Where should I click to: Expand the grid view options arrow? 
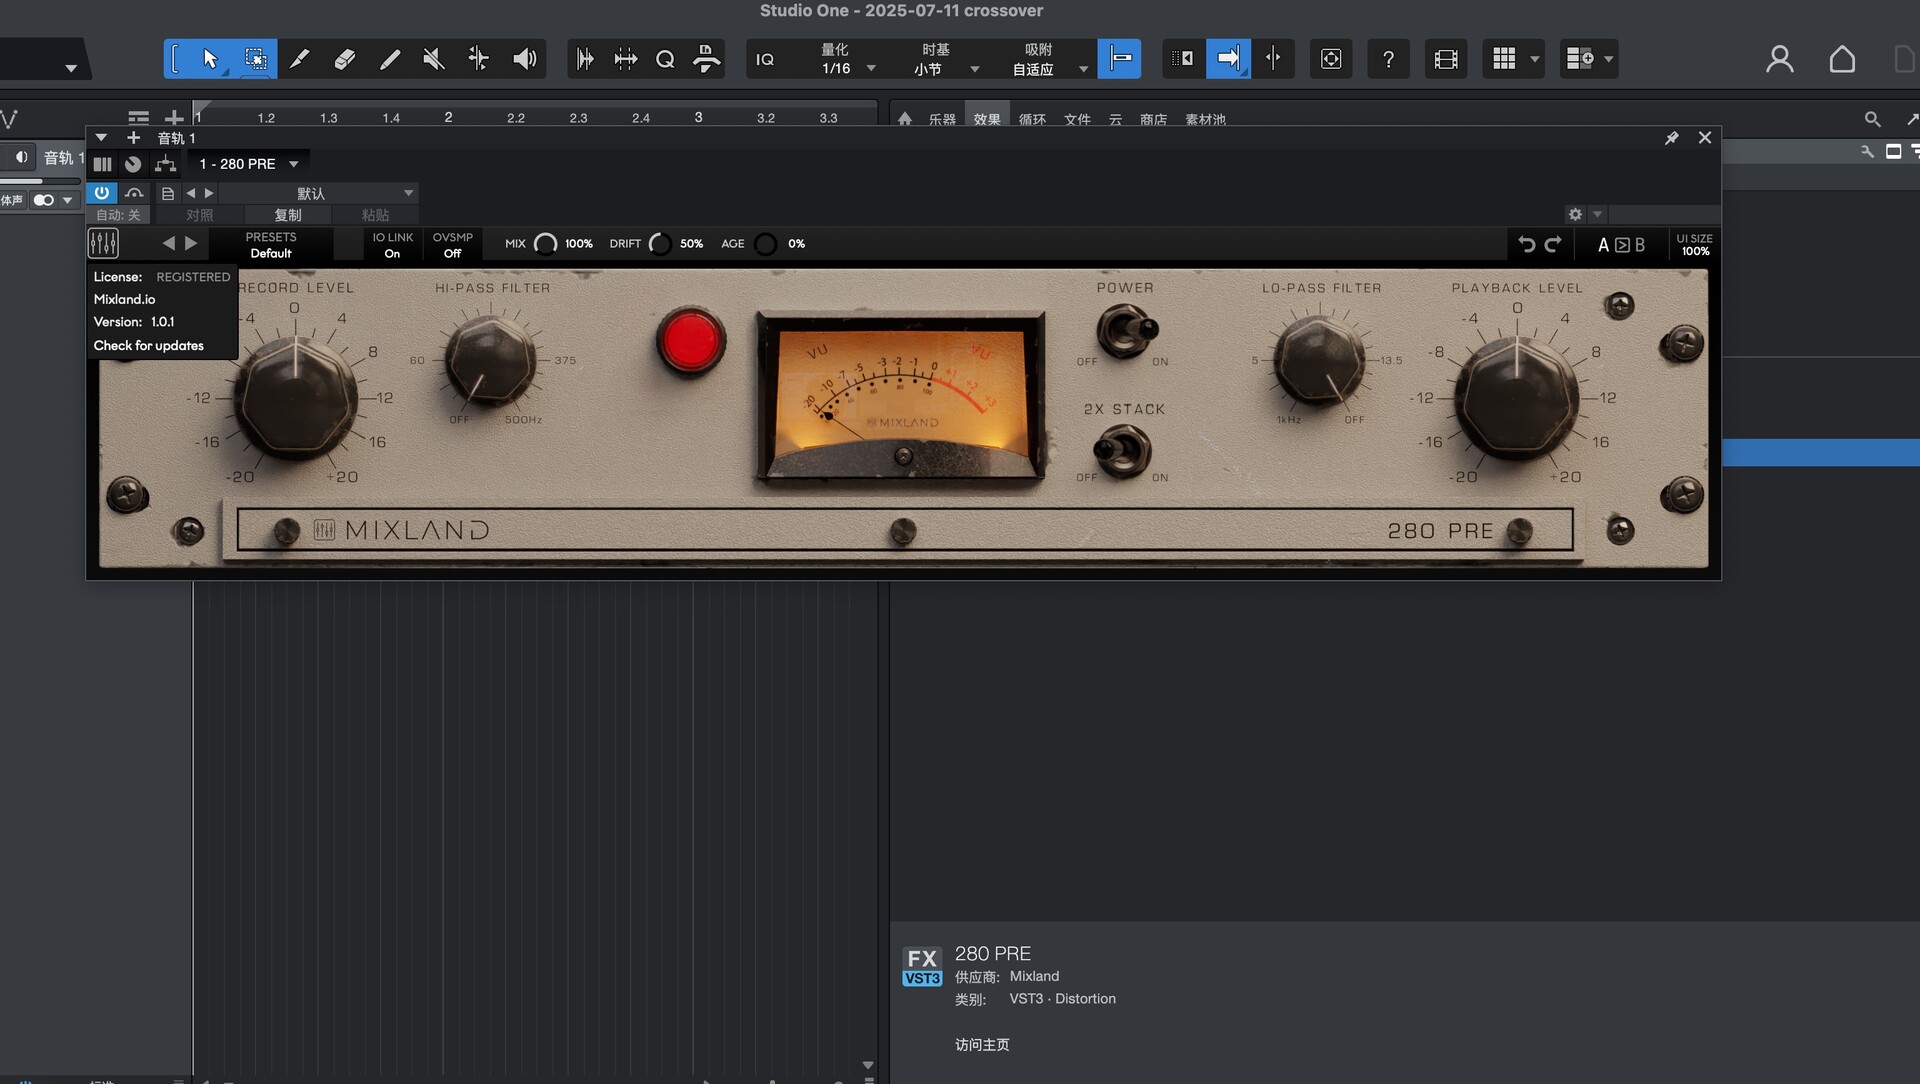click(x=1535, y=59)
